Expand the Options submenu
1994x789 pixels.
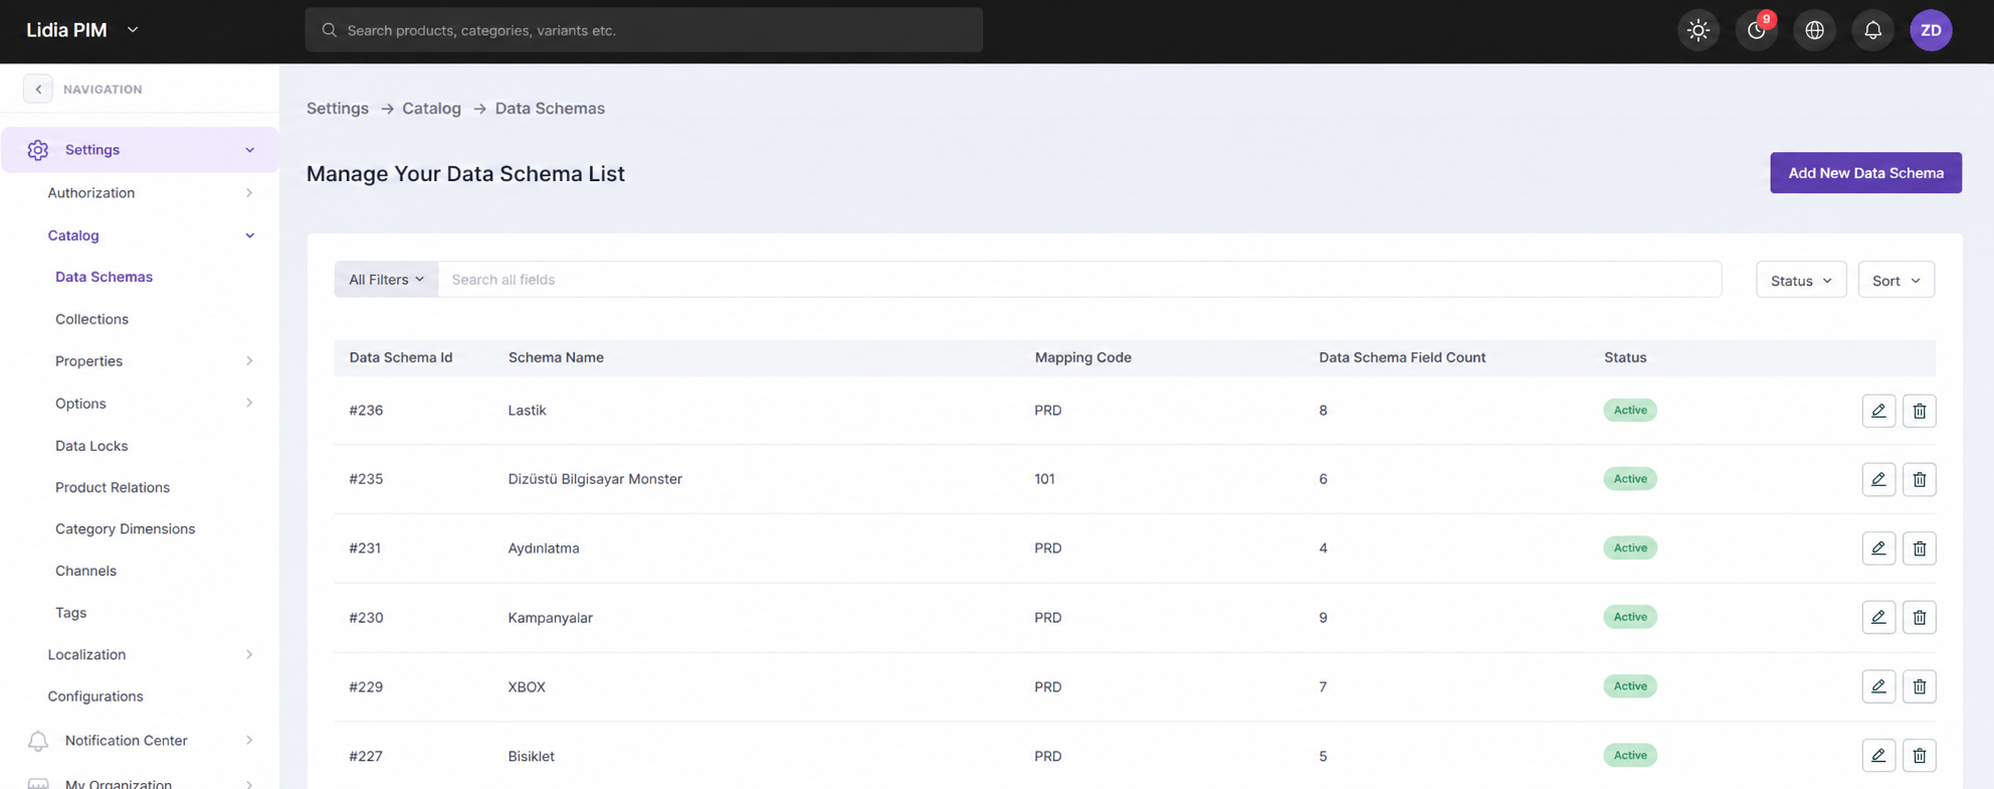249,403
